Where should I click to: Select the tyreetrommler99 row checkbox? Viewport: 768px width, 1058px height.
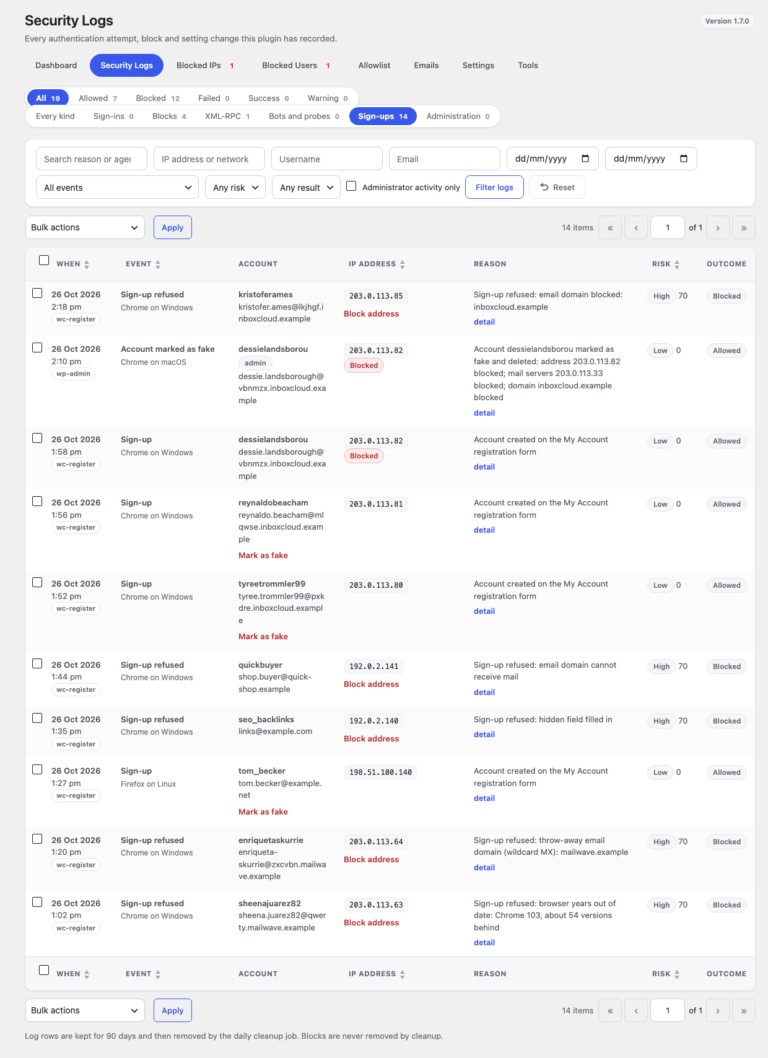coord(37,582)
